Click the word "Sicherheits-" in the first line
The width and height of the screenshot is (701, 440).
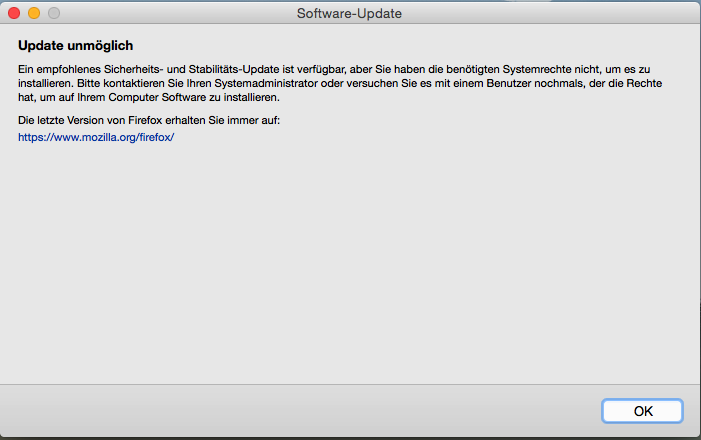134,69
